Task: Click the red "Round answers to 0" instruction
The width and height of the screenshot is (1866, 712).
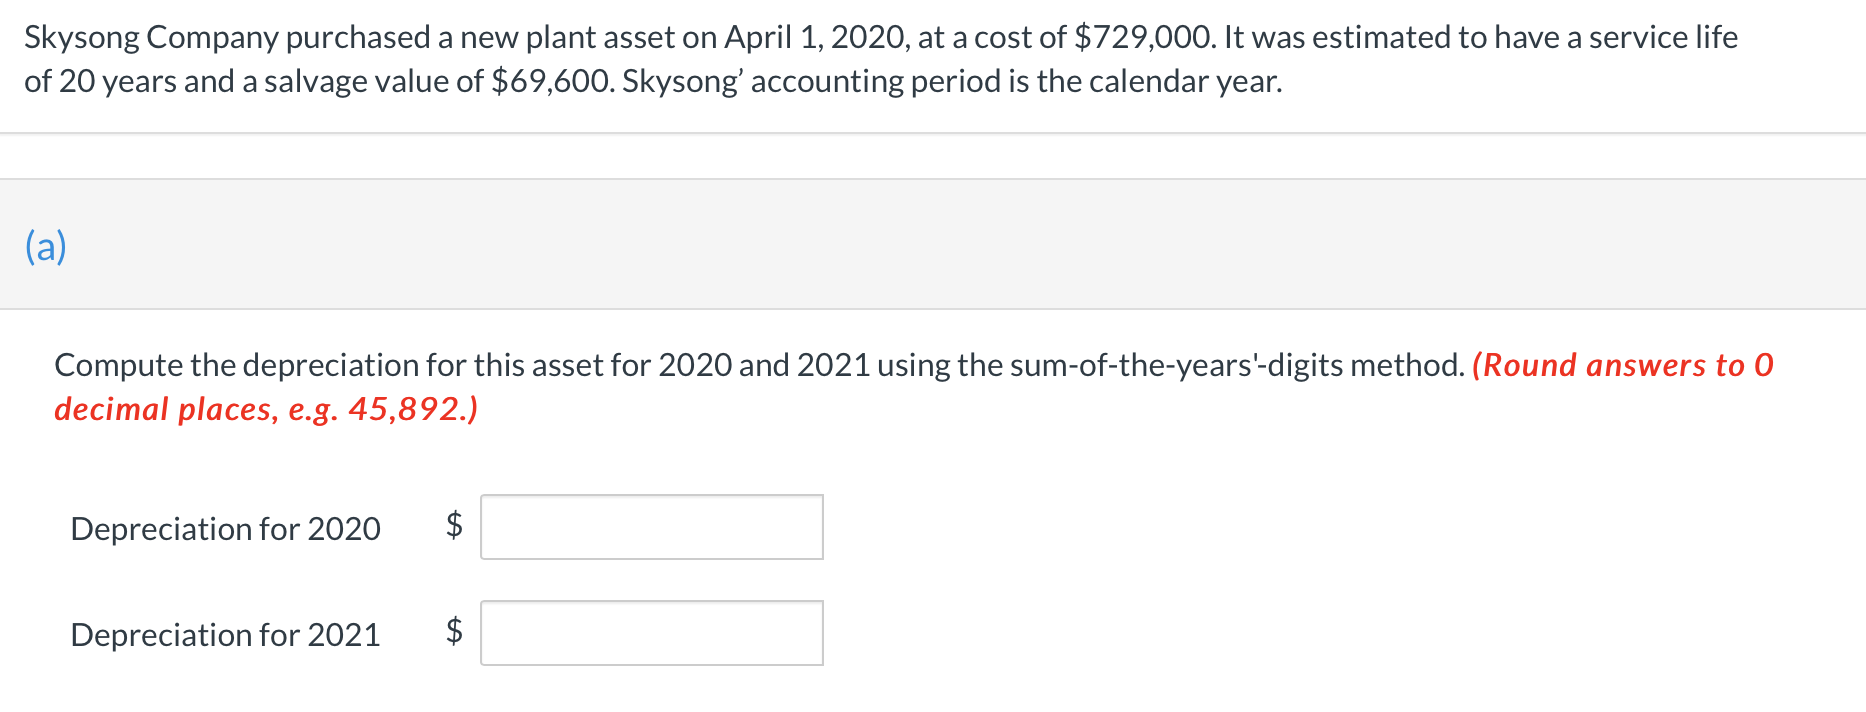Action: click(1622, 365)
